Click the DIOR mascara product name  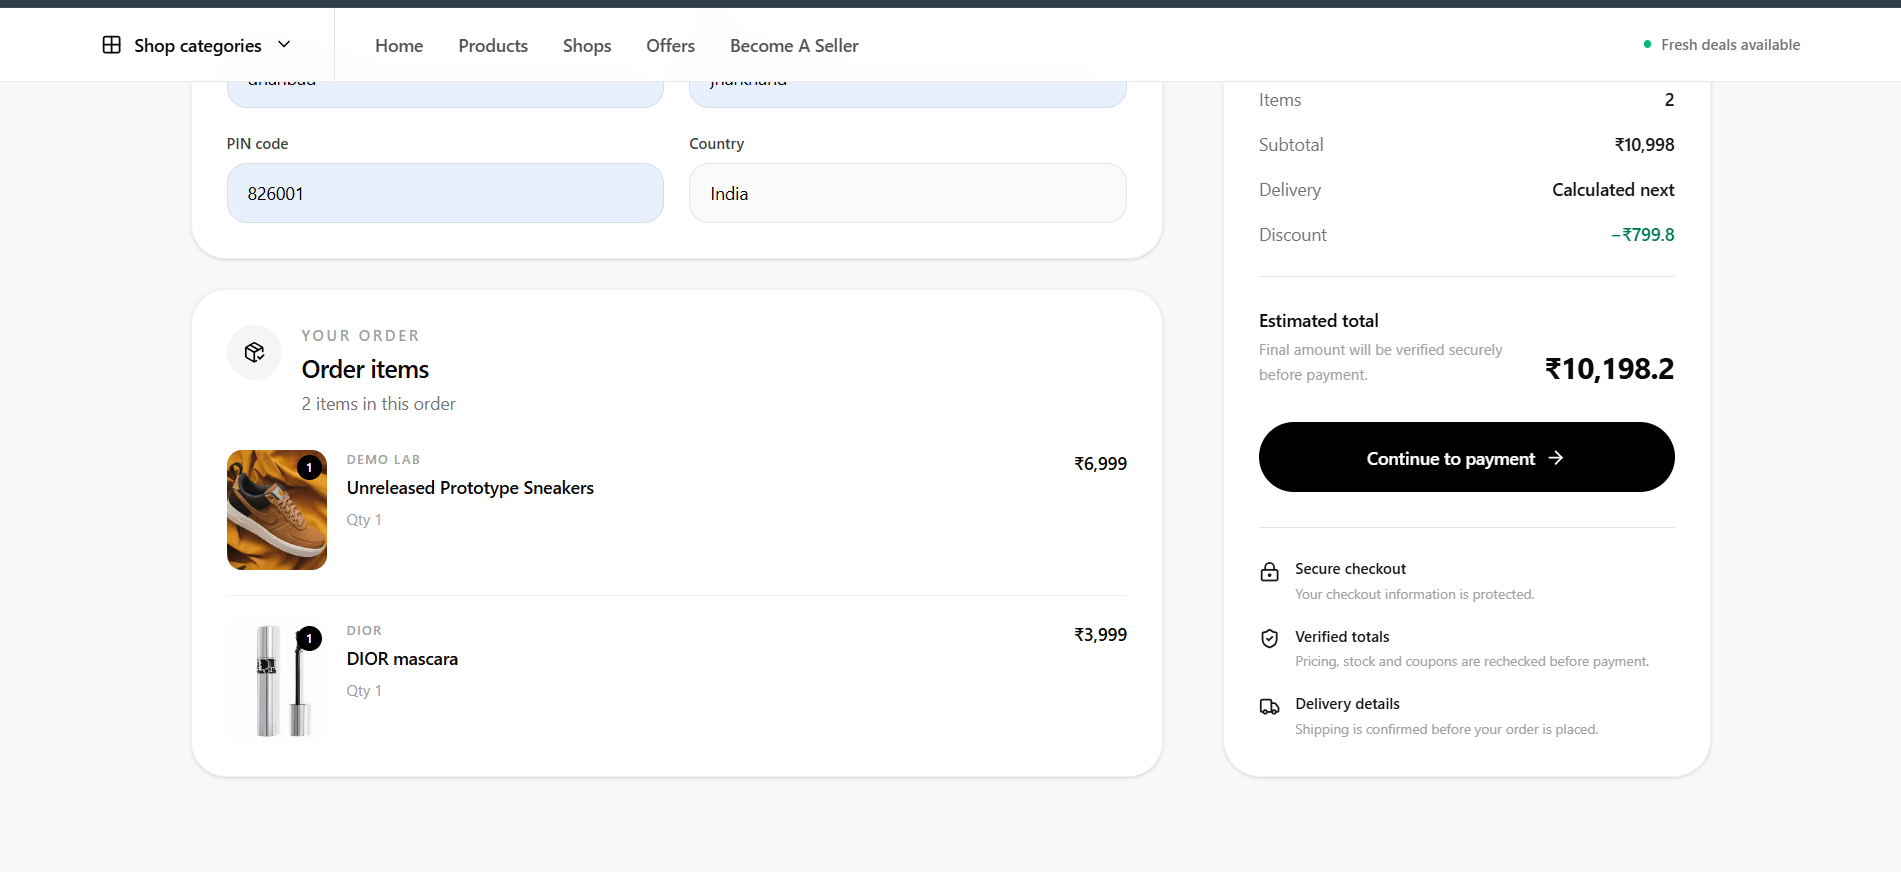tap(402, 659)
